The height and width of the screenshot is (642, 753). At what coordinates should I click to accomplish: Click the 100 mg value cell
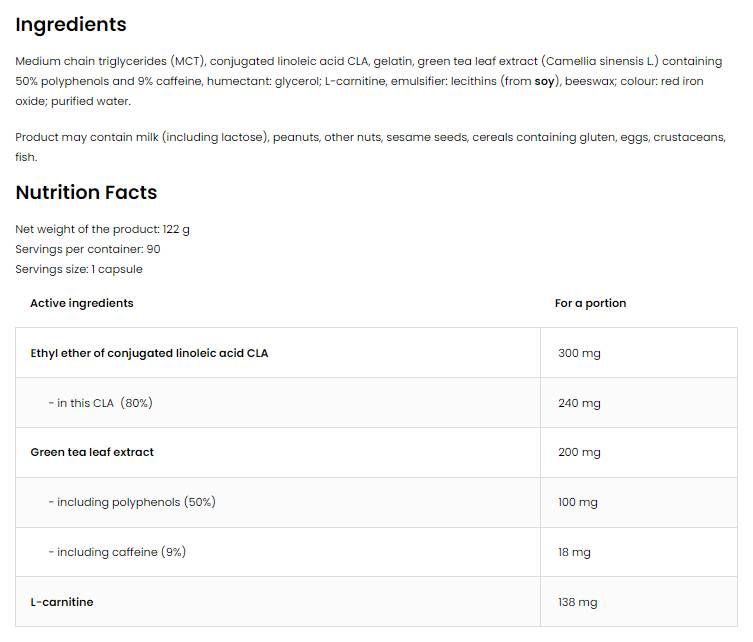[x=639, y=502]
